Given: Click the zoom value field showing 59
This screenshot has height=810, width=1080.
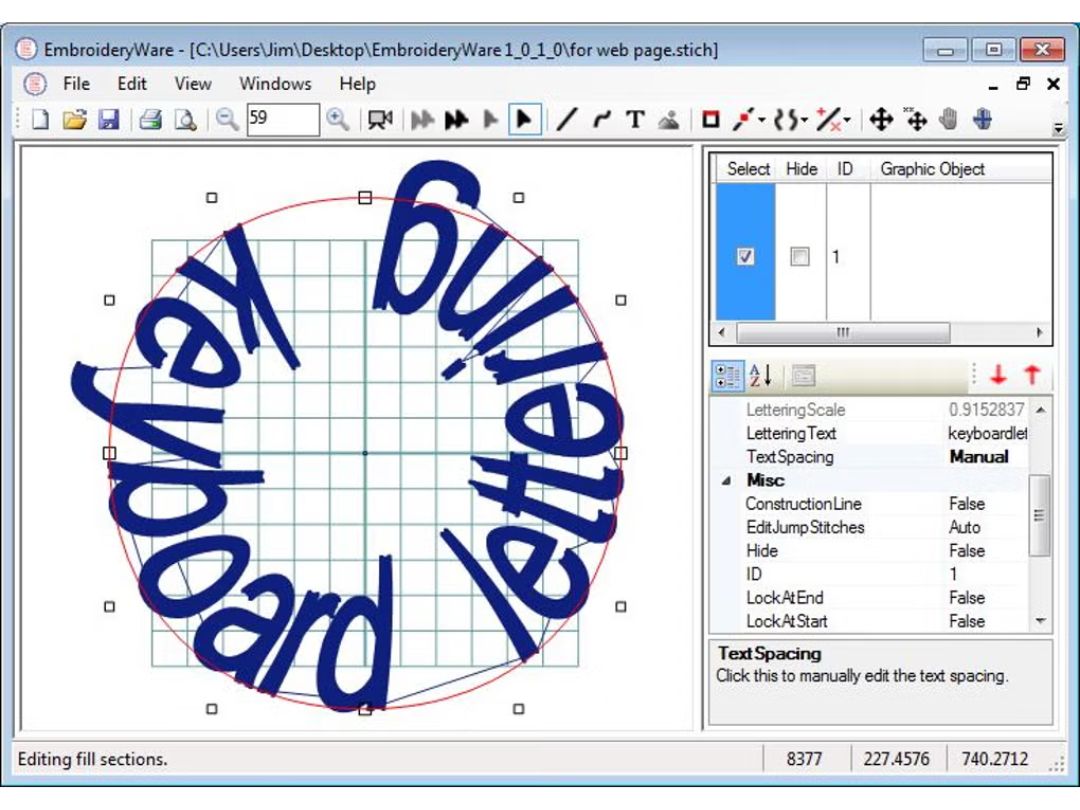Looking at the screenshot, I should click(x=283, y=119).
